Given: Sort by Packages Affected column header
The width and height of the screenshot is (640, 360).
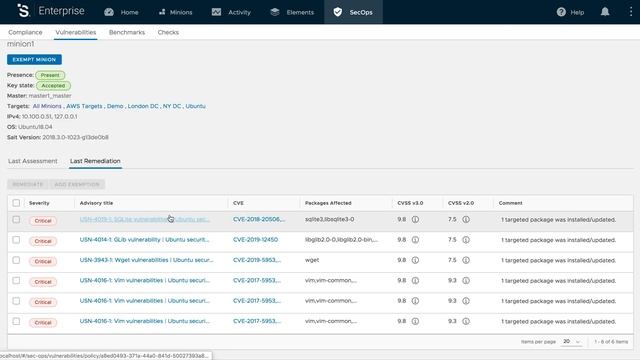Looking at the screenshot, I should coord(328,203).
